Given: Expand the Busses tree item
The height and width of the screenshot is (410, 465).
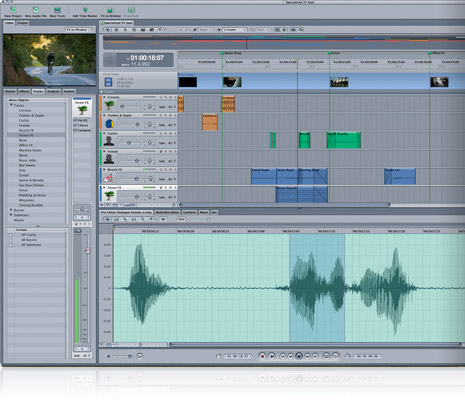Looking at the screenshot, I should pyautogui.click(x=11, y=210).
